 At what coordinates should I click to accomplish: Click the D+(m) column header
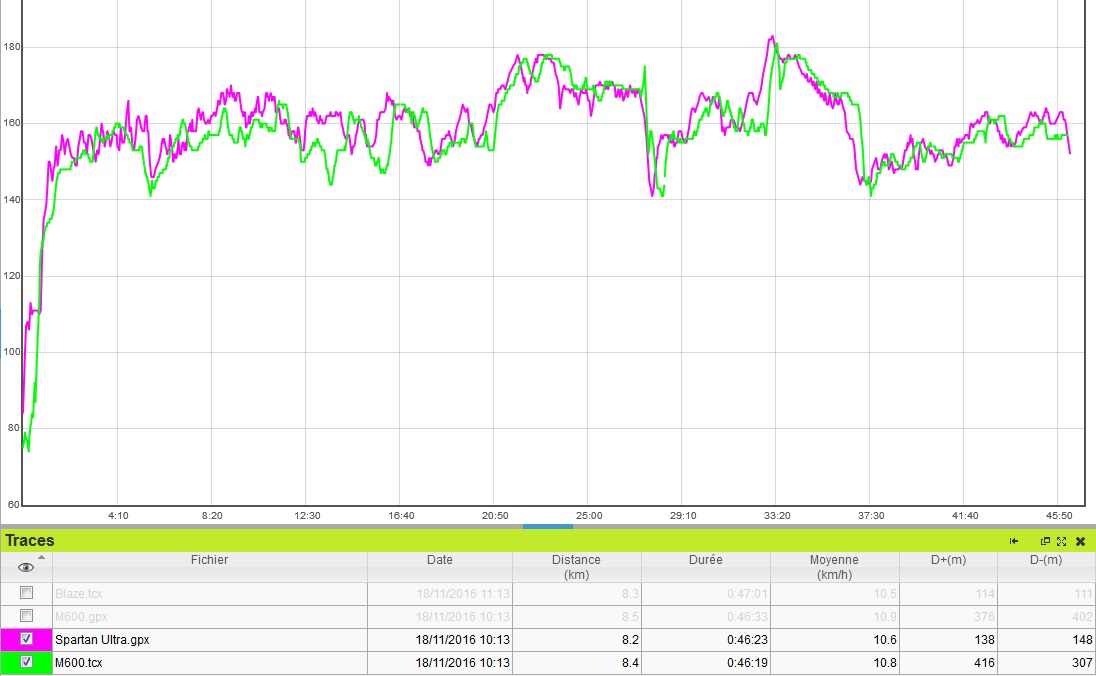pos(948,560)
